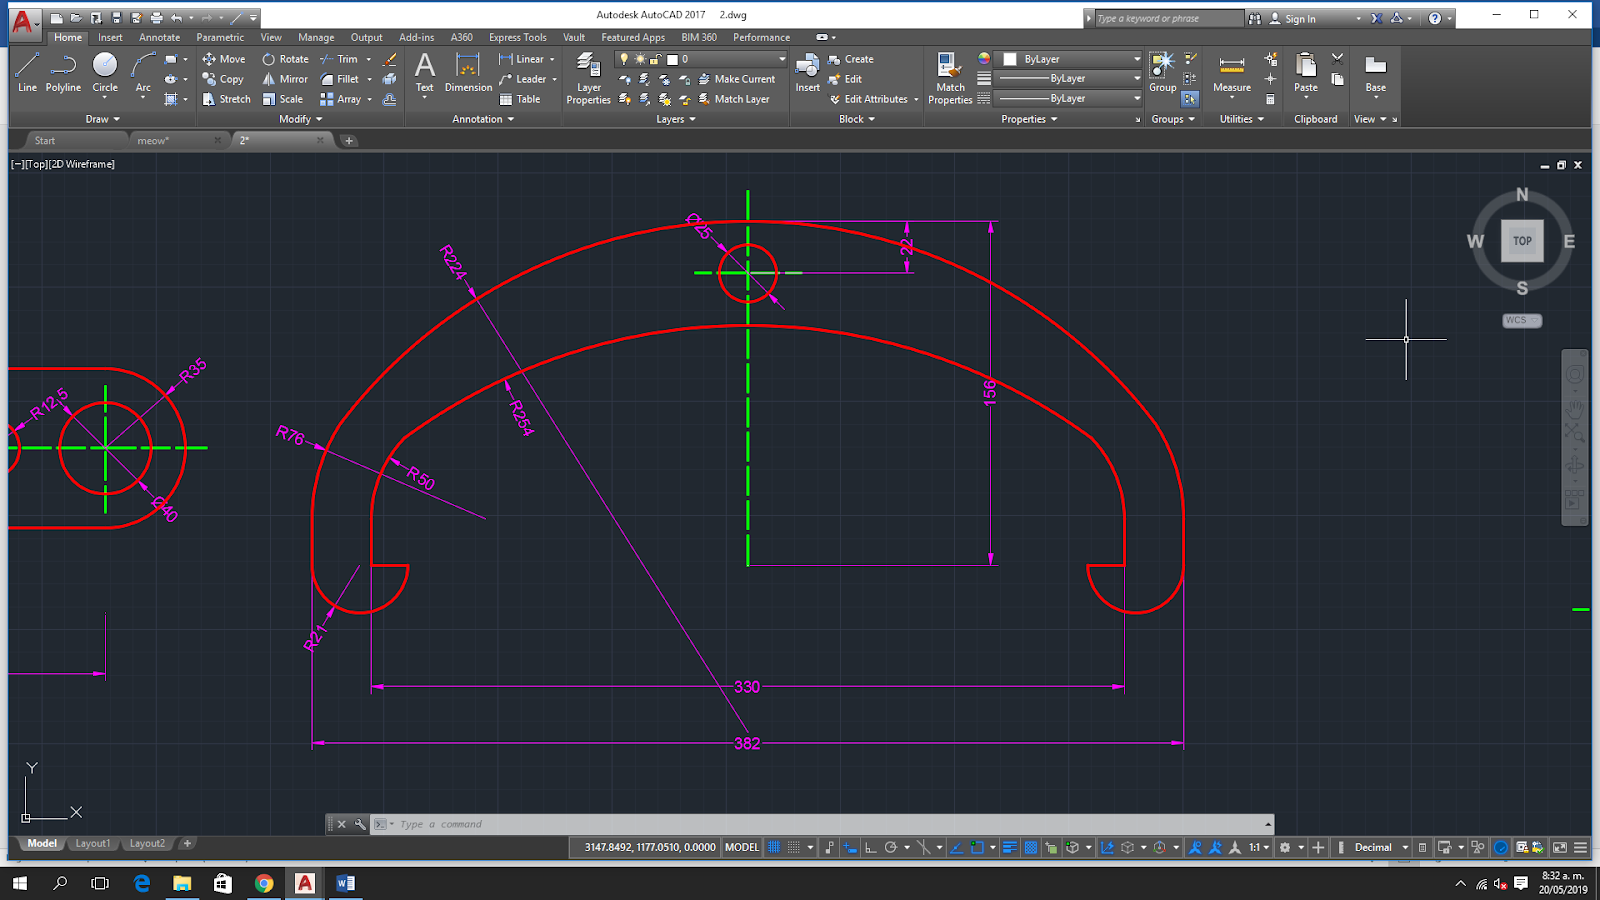Insert a block with the Insert icon

(x=806, y=70)
